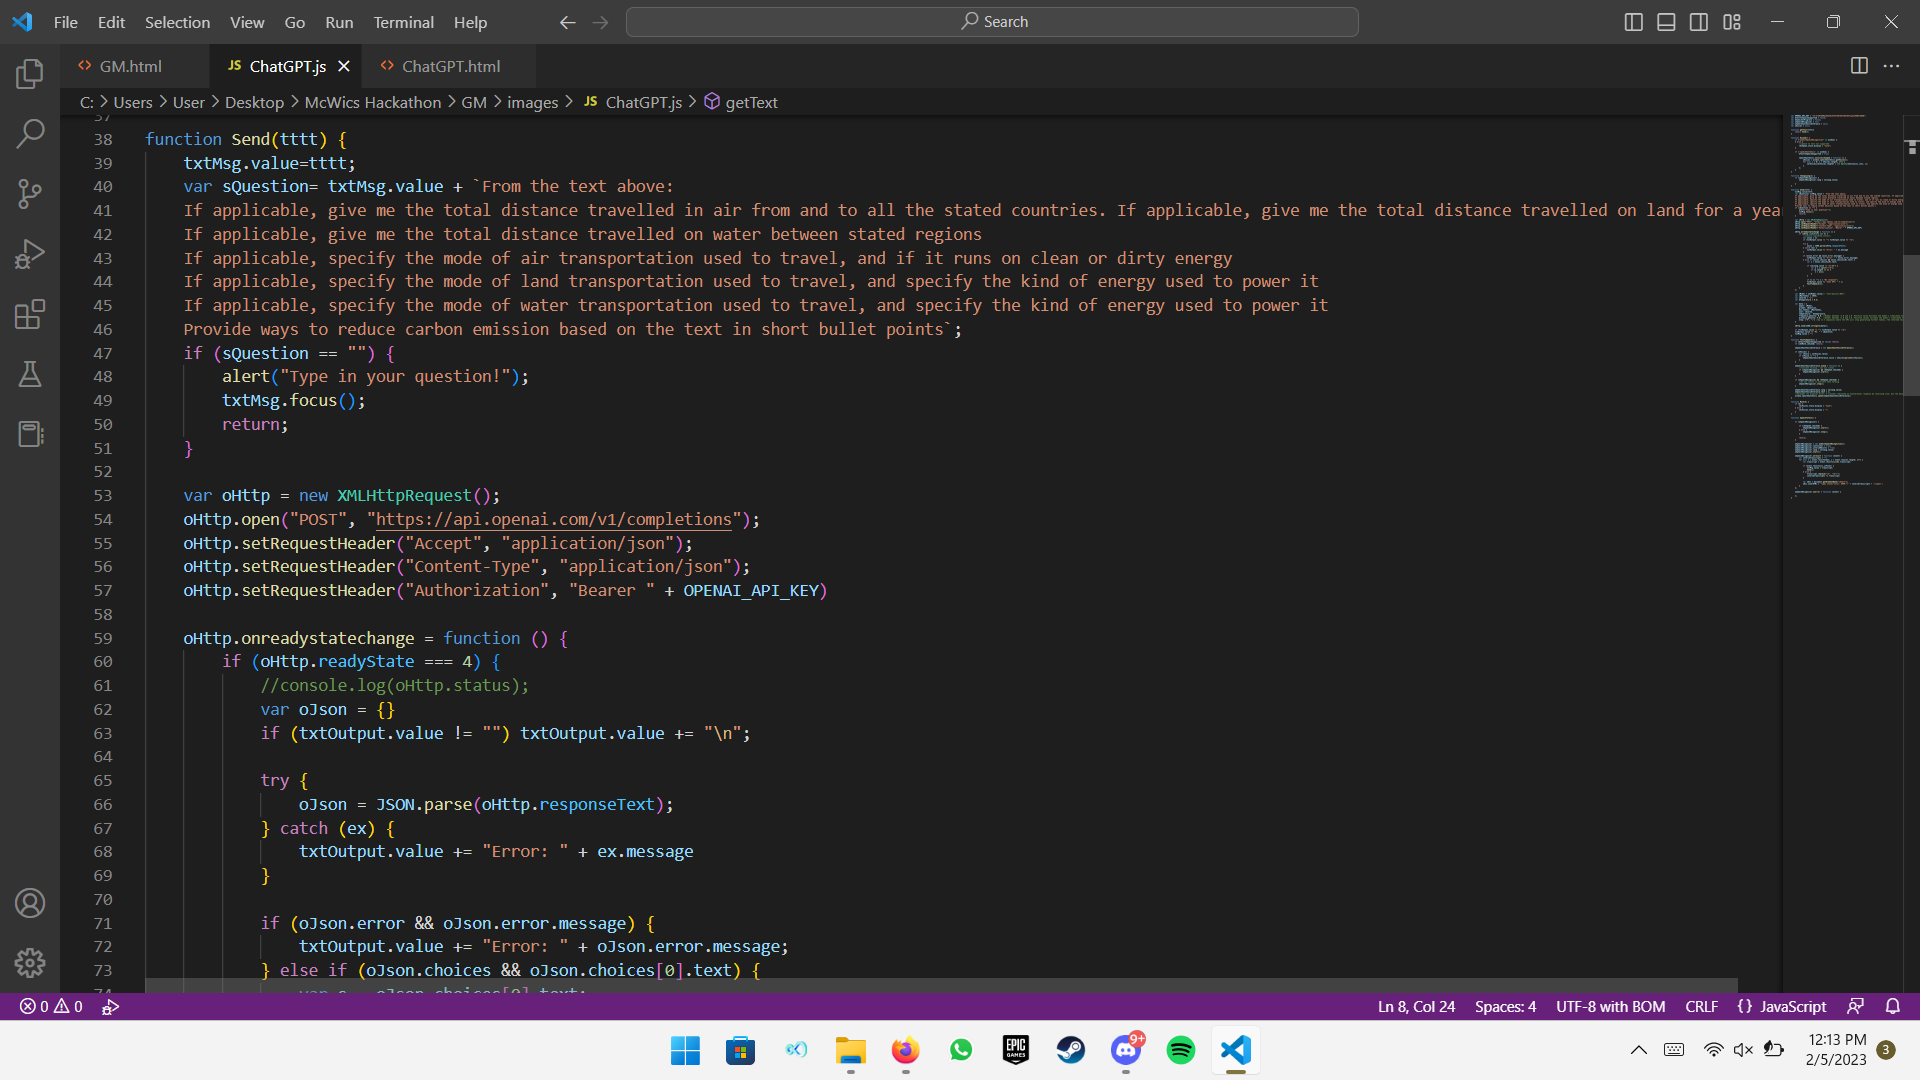This screenshot has height=1080, width=1920.
Task: Open Run and Debug view
Action: pos(30,254)
